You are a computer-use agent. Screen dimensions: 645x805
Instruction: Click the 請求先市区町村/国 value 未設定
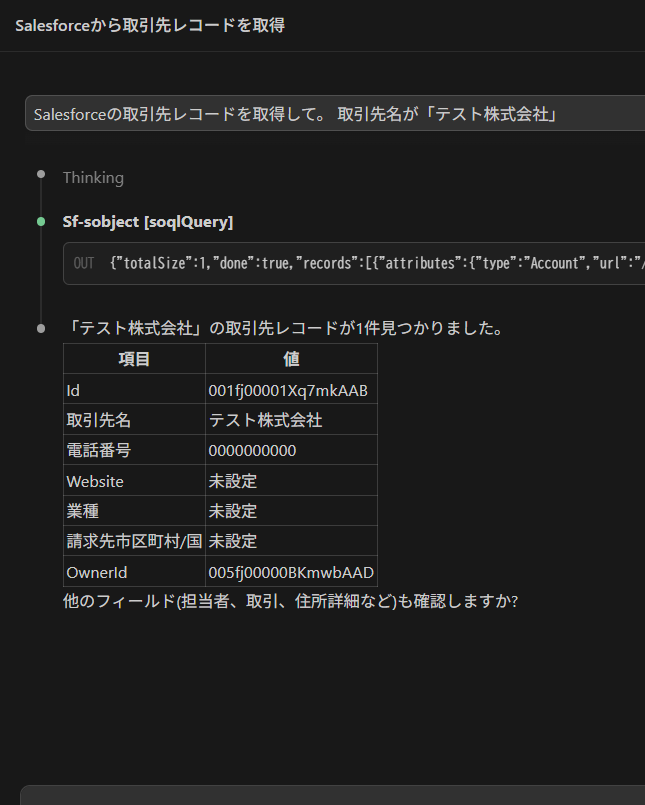click(x=233, y=541)
